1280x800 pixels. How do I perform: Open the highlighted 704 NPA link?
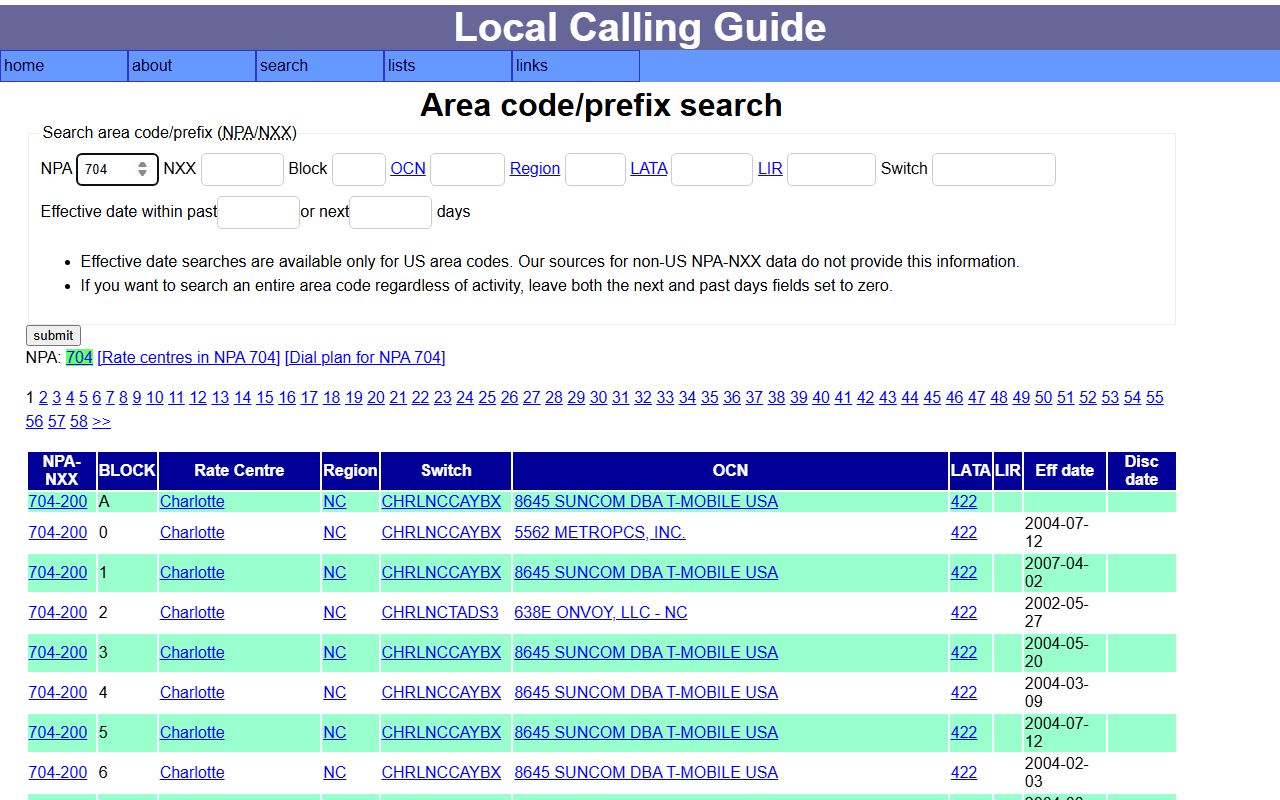click(x=79, y=358)
